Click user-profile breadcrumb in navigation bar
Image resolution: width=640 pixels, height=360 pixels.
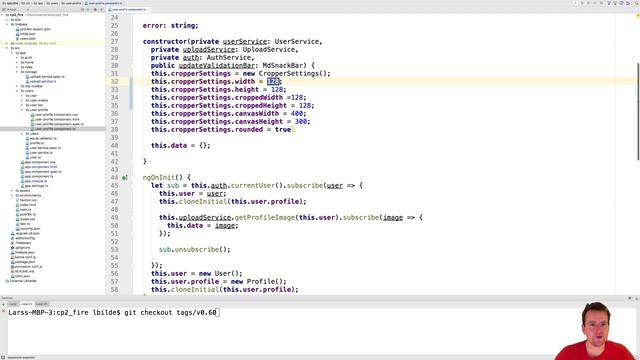[71, 3]
